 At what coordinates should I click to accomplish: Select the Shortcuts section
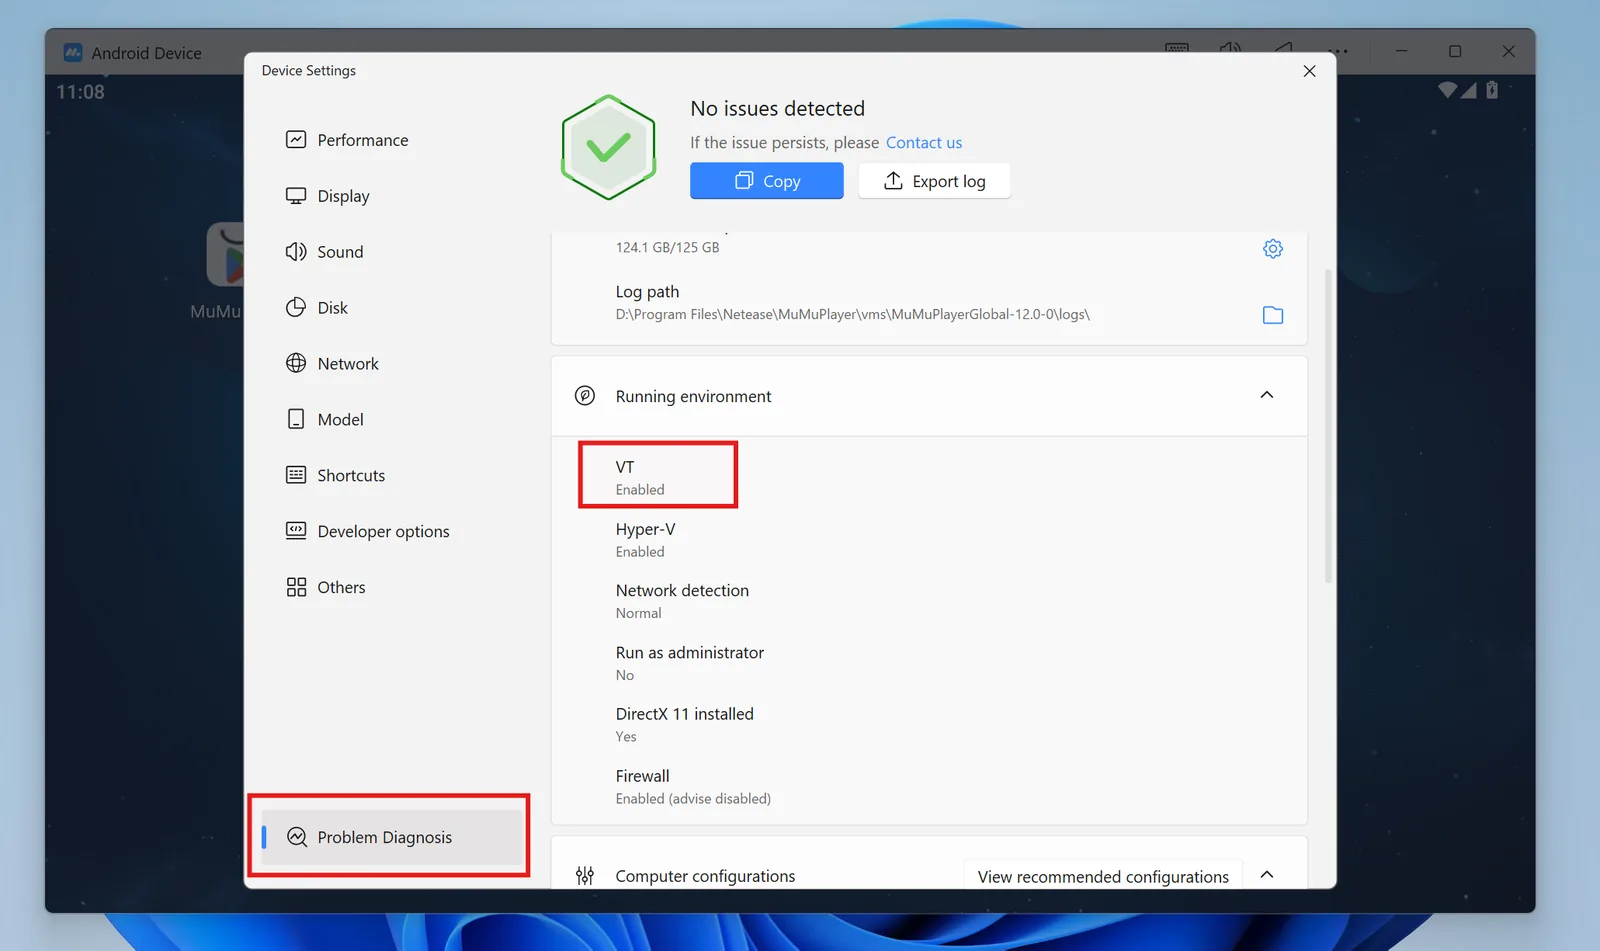point(336,476)
